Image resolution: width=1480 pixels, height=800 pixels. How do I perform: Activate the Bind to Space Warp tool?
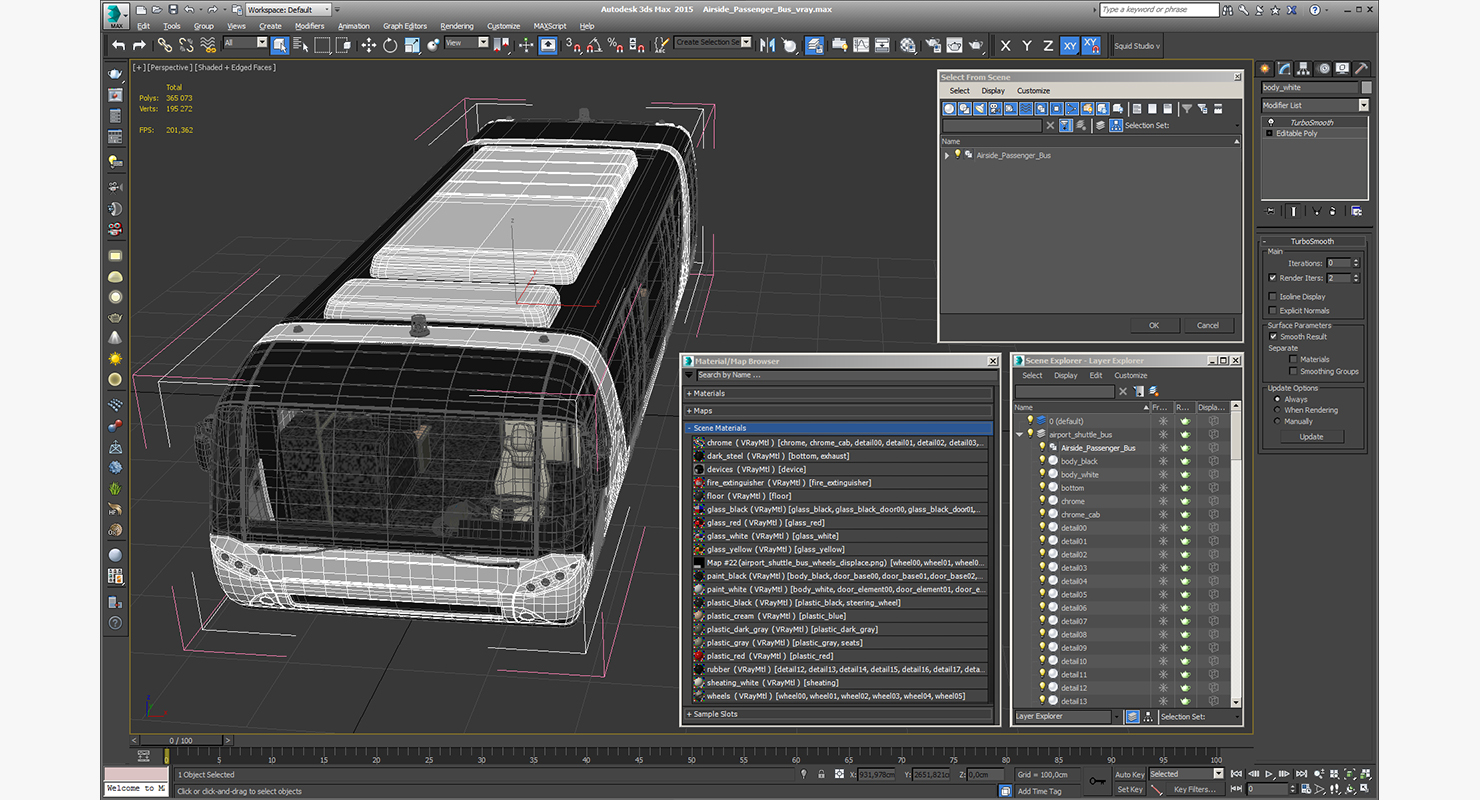(208, 45)
